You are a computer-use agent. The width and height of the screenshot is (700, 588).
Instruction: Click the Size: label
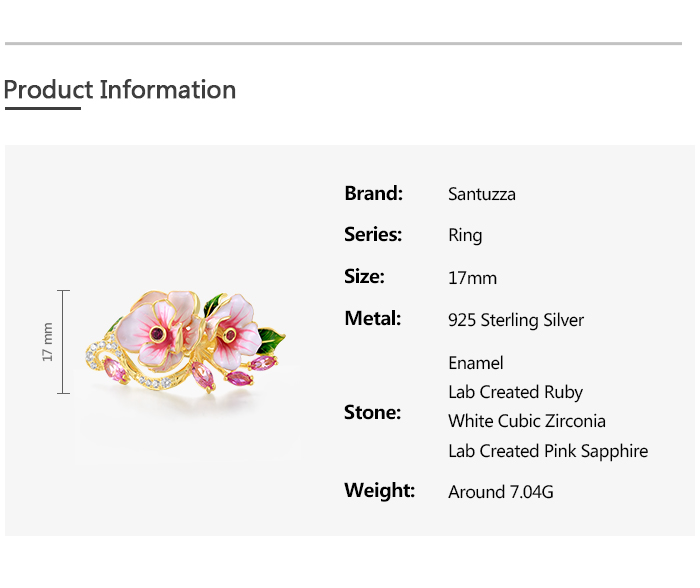pyautogui.click(x=364, y=277)
